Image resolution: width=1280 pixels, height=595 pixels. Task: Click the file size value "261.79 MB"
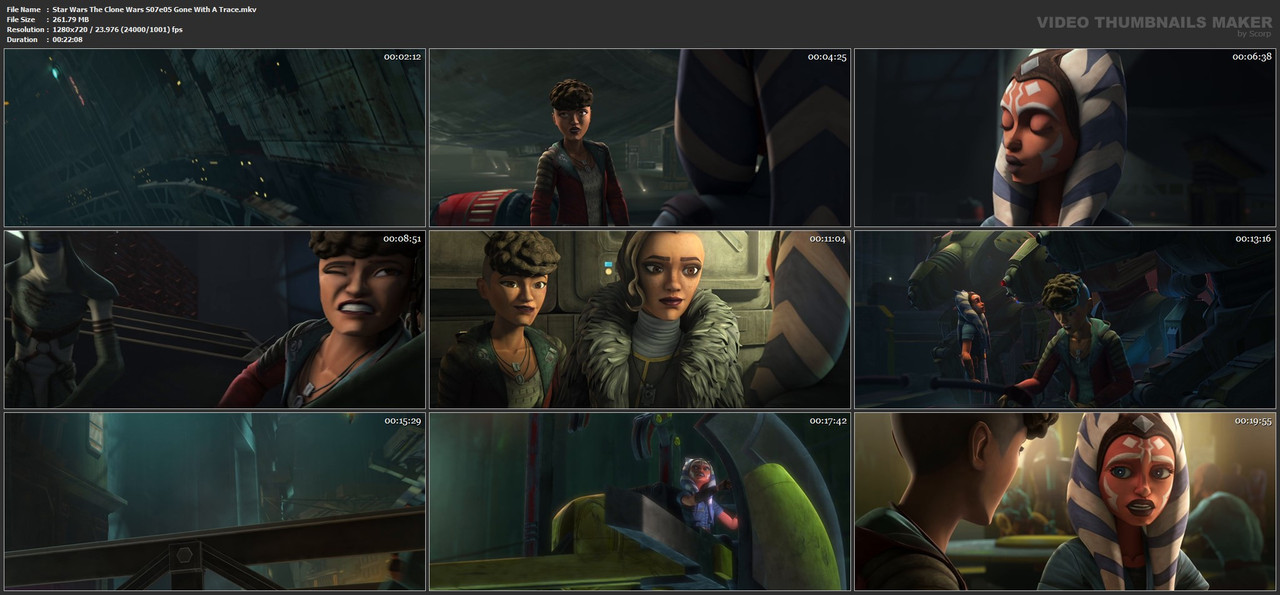71,19
